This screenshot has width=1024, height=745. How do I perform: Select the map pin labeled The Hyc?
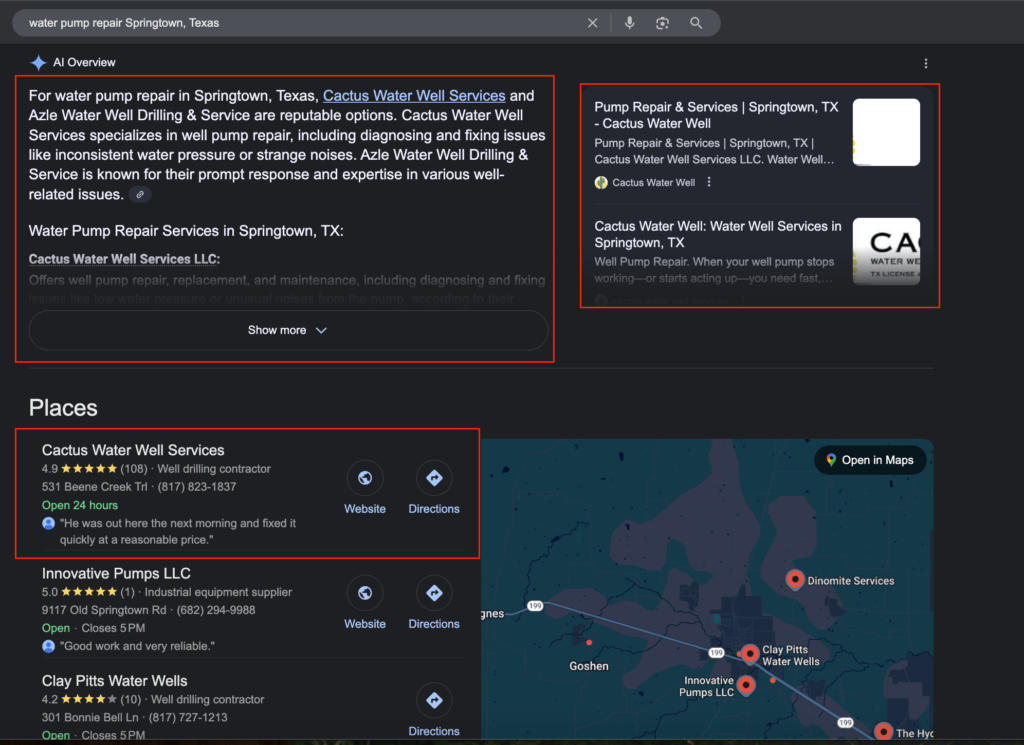point(884,732)
